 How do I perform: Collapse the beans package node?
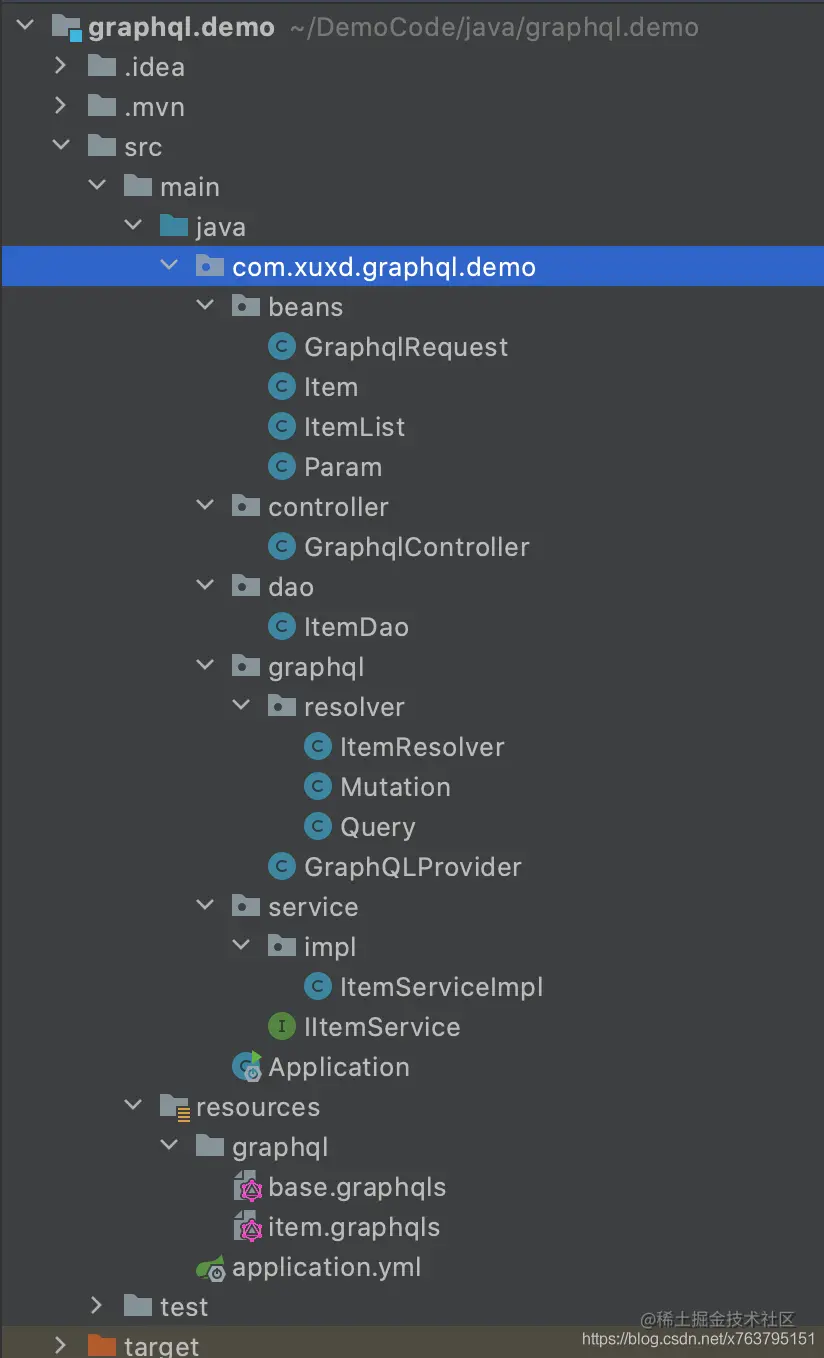pyautogui.click(x=205, y=304)
